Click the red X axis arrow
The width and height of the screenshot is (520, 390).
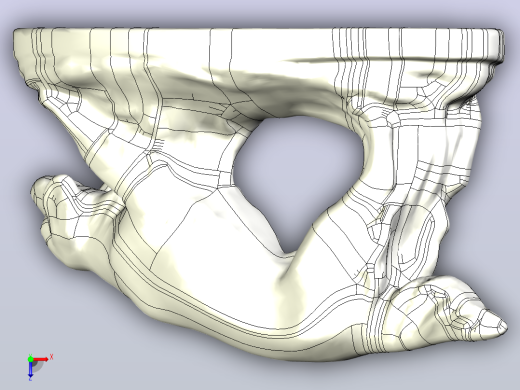pyautogui.click(x=41, y=359)
